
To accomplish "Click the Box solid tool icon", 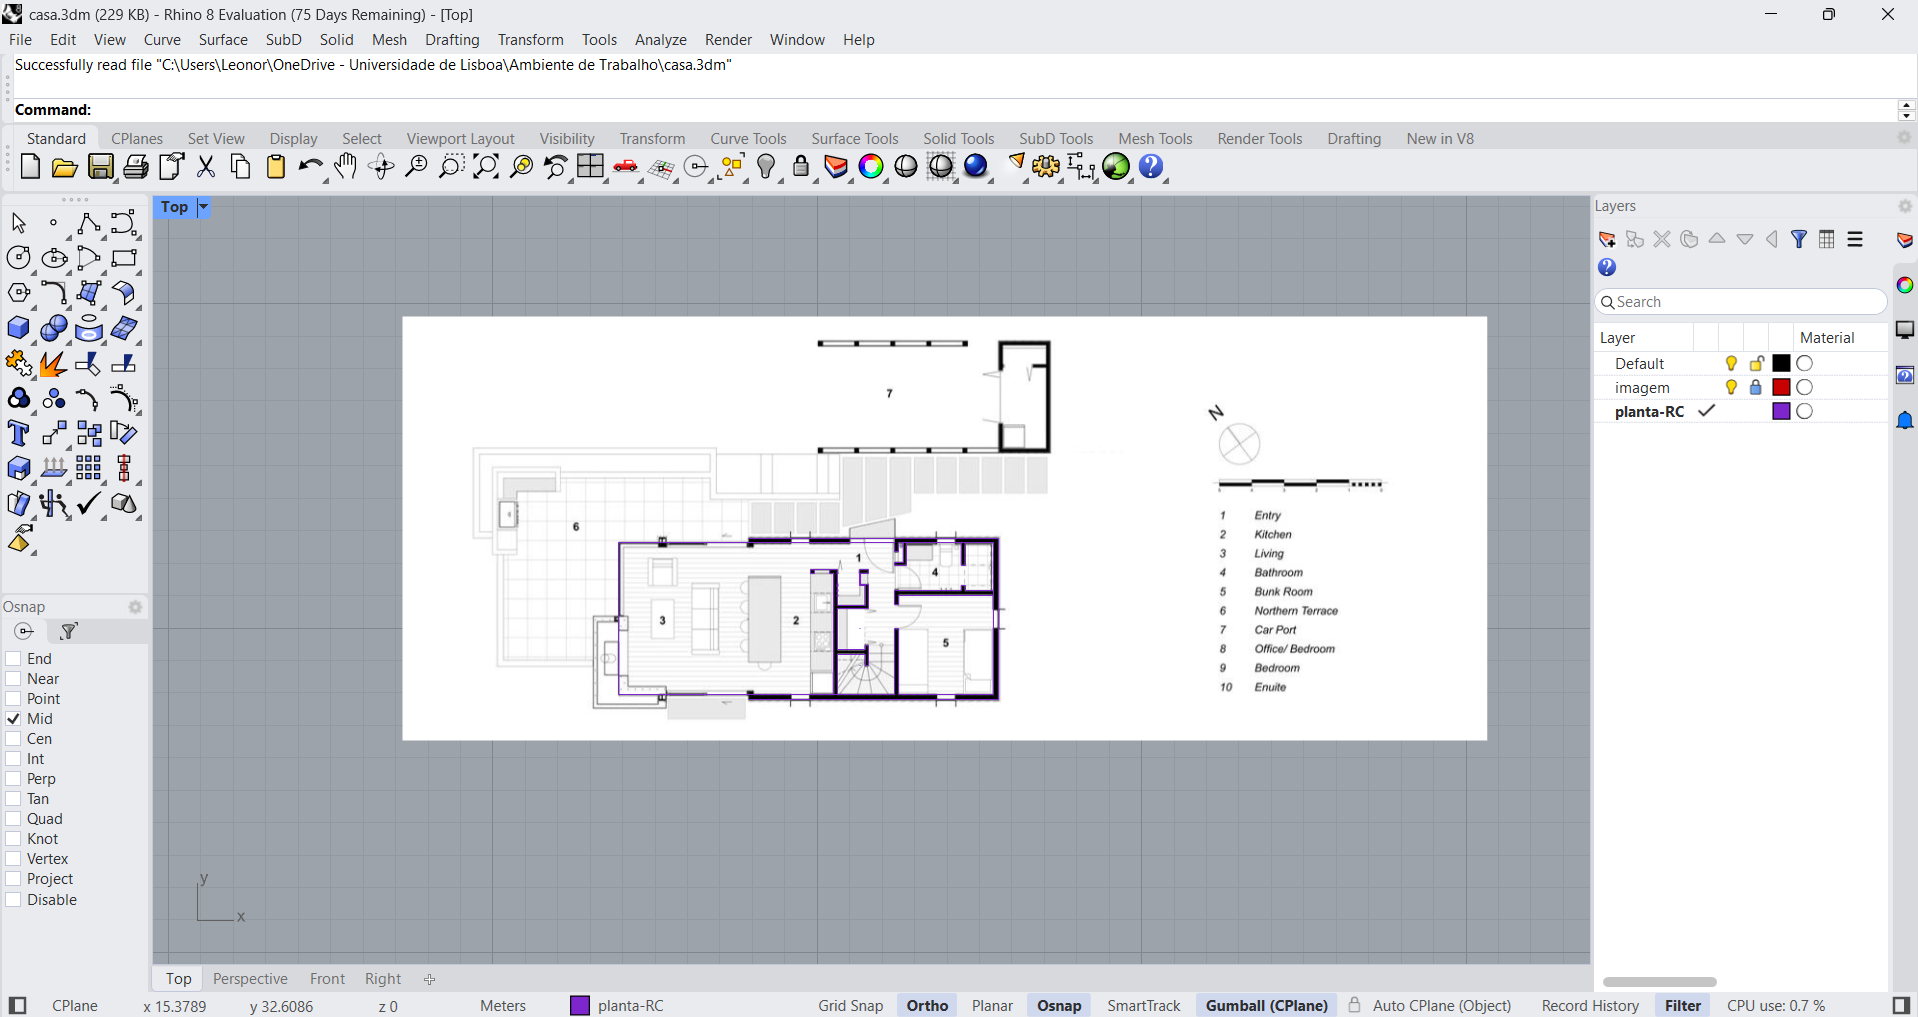I will click(x=19, y=329).
